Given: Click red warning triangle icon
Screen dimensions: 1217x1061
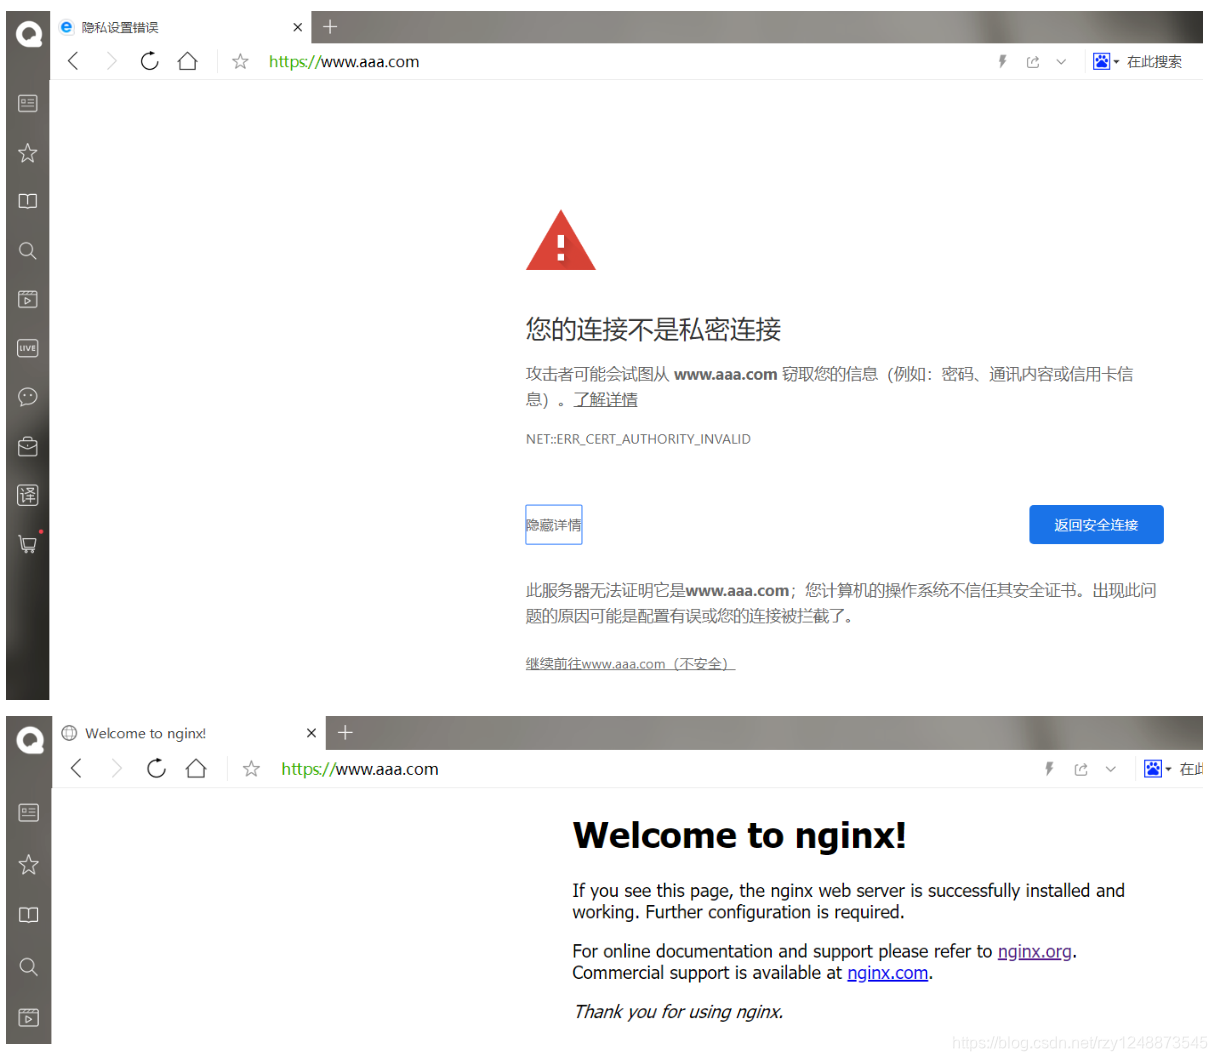Looking at the screenshot, I should tap(561, 241).
